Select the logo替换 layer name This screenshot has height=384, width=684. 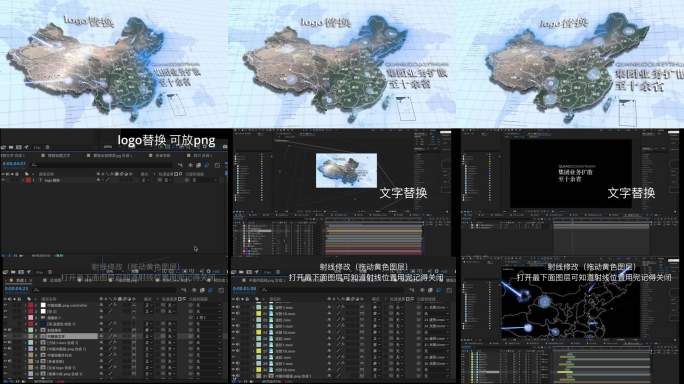[53, 180]
